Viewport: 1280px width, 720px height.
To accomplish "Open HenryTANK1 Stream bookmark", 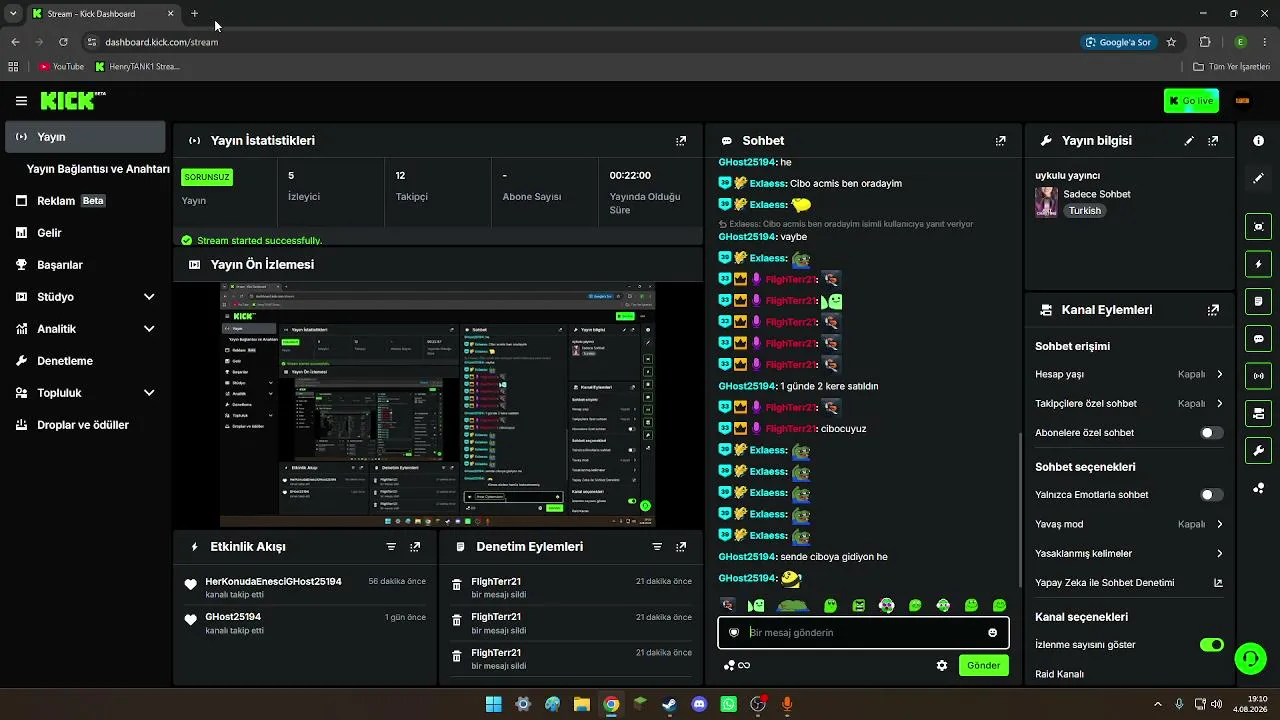I will tap(137, 67).
